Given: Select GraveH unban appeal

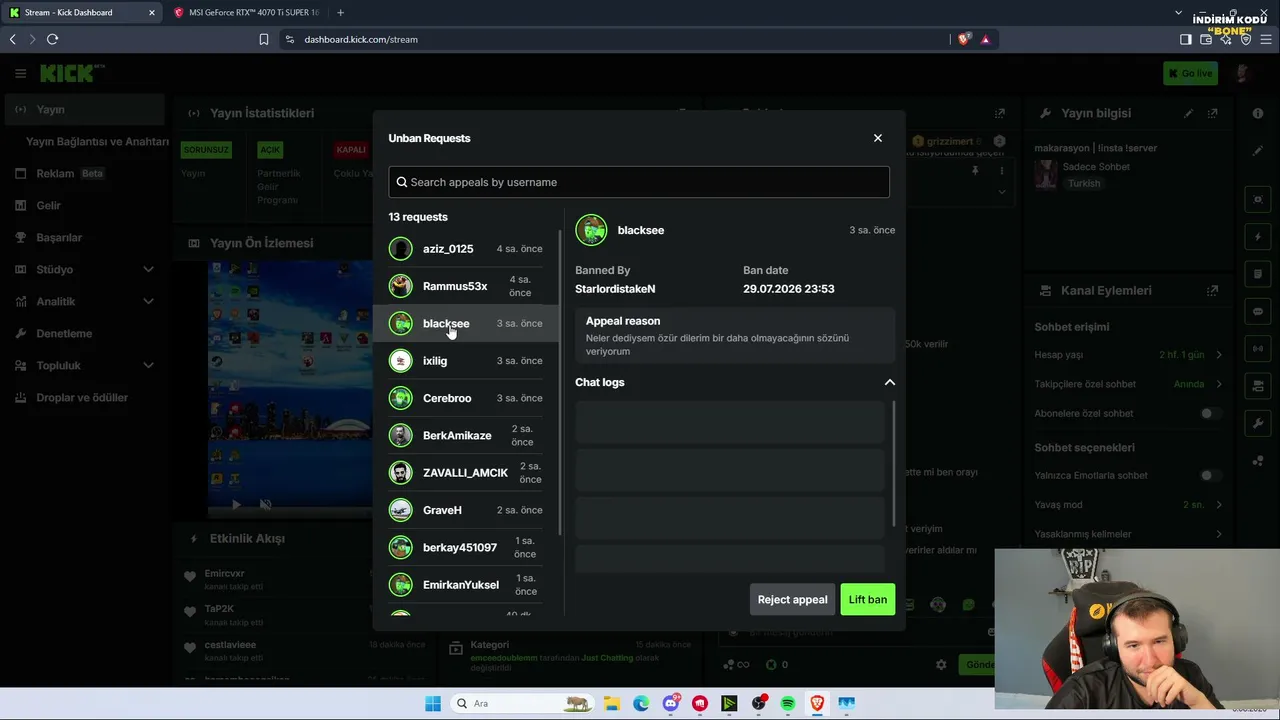Looking at the screenshot, I should click(x=466, y=510).
